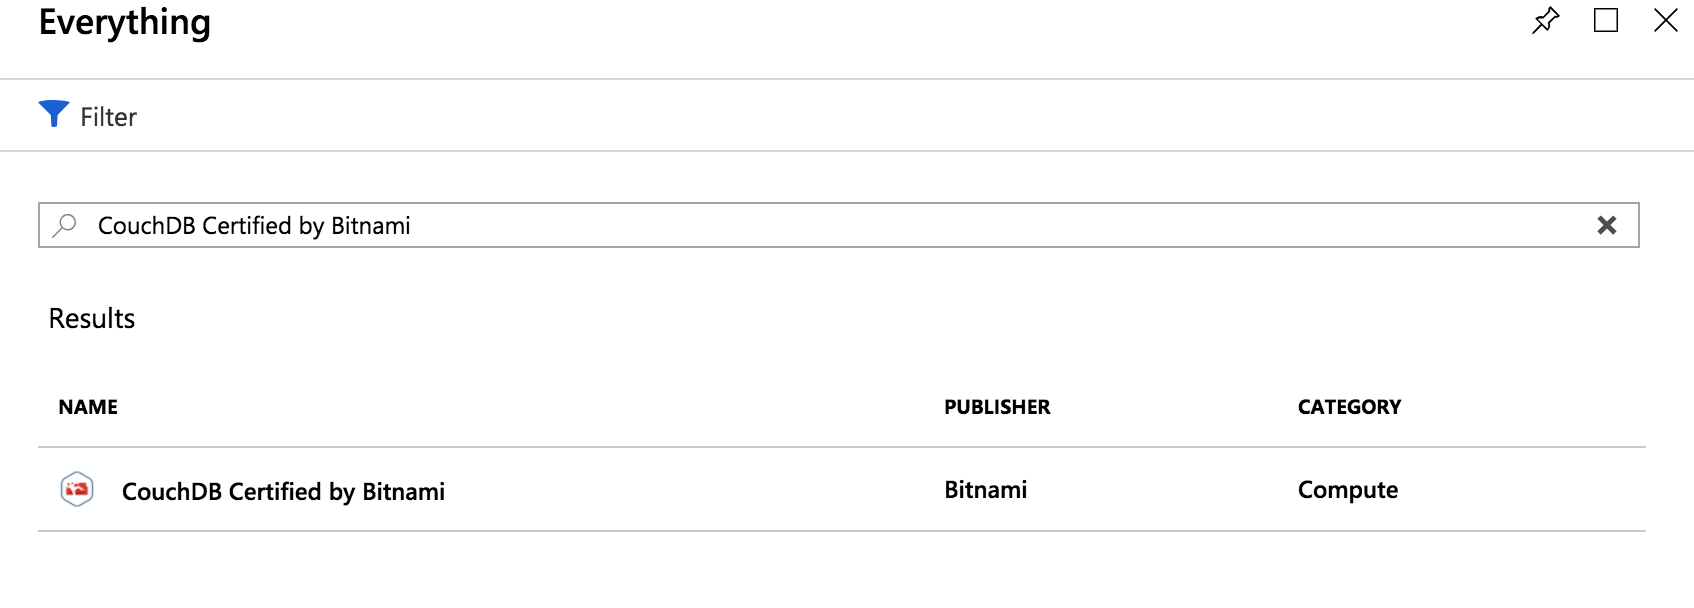Click the Results heading
Image resolution: width=1694 pixels, height=608 pixels.
pos(92,318)
